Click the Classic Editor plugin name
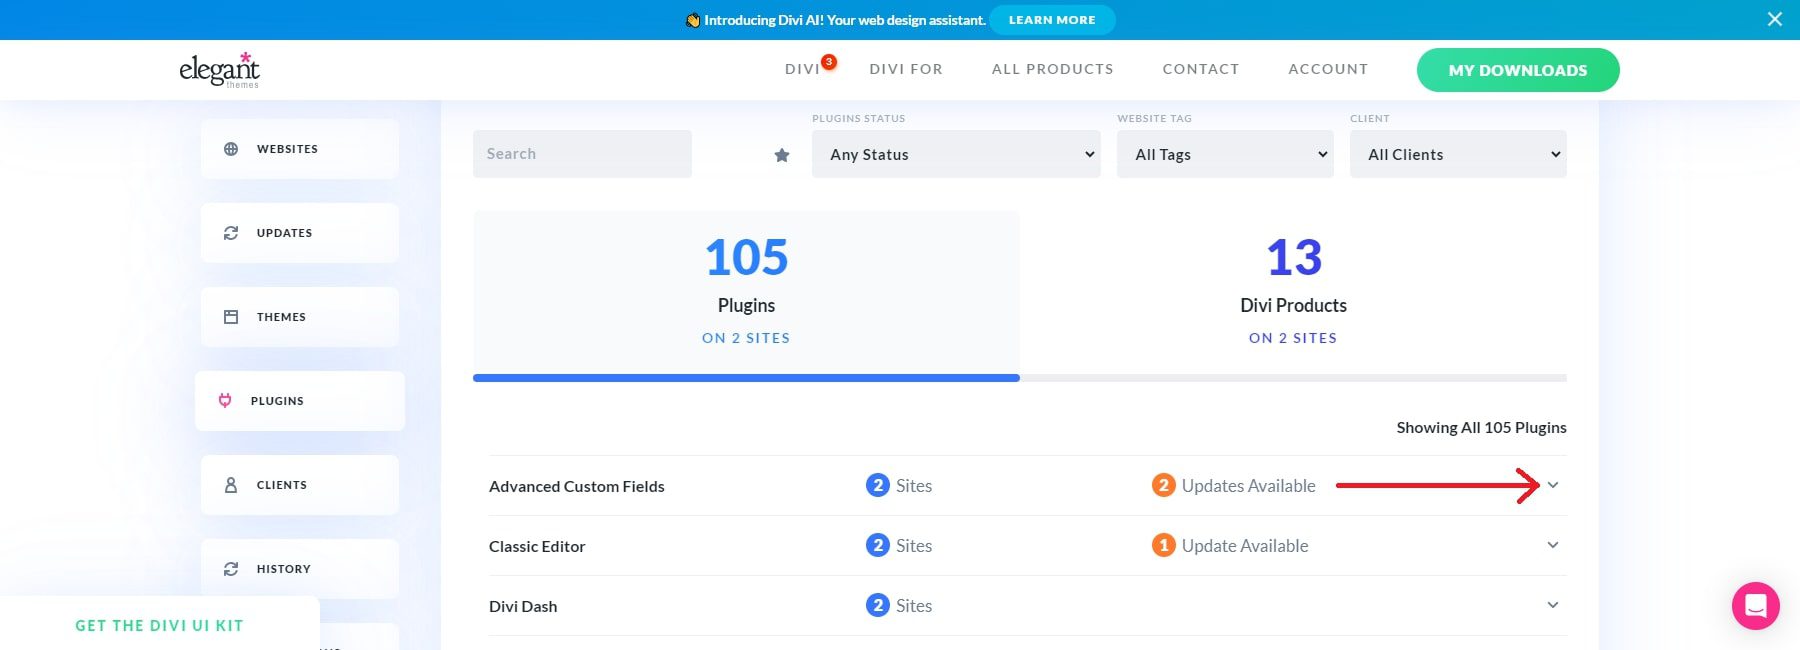1800x650 pixels. (x=537, y=547)
